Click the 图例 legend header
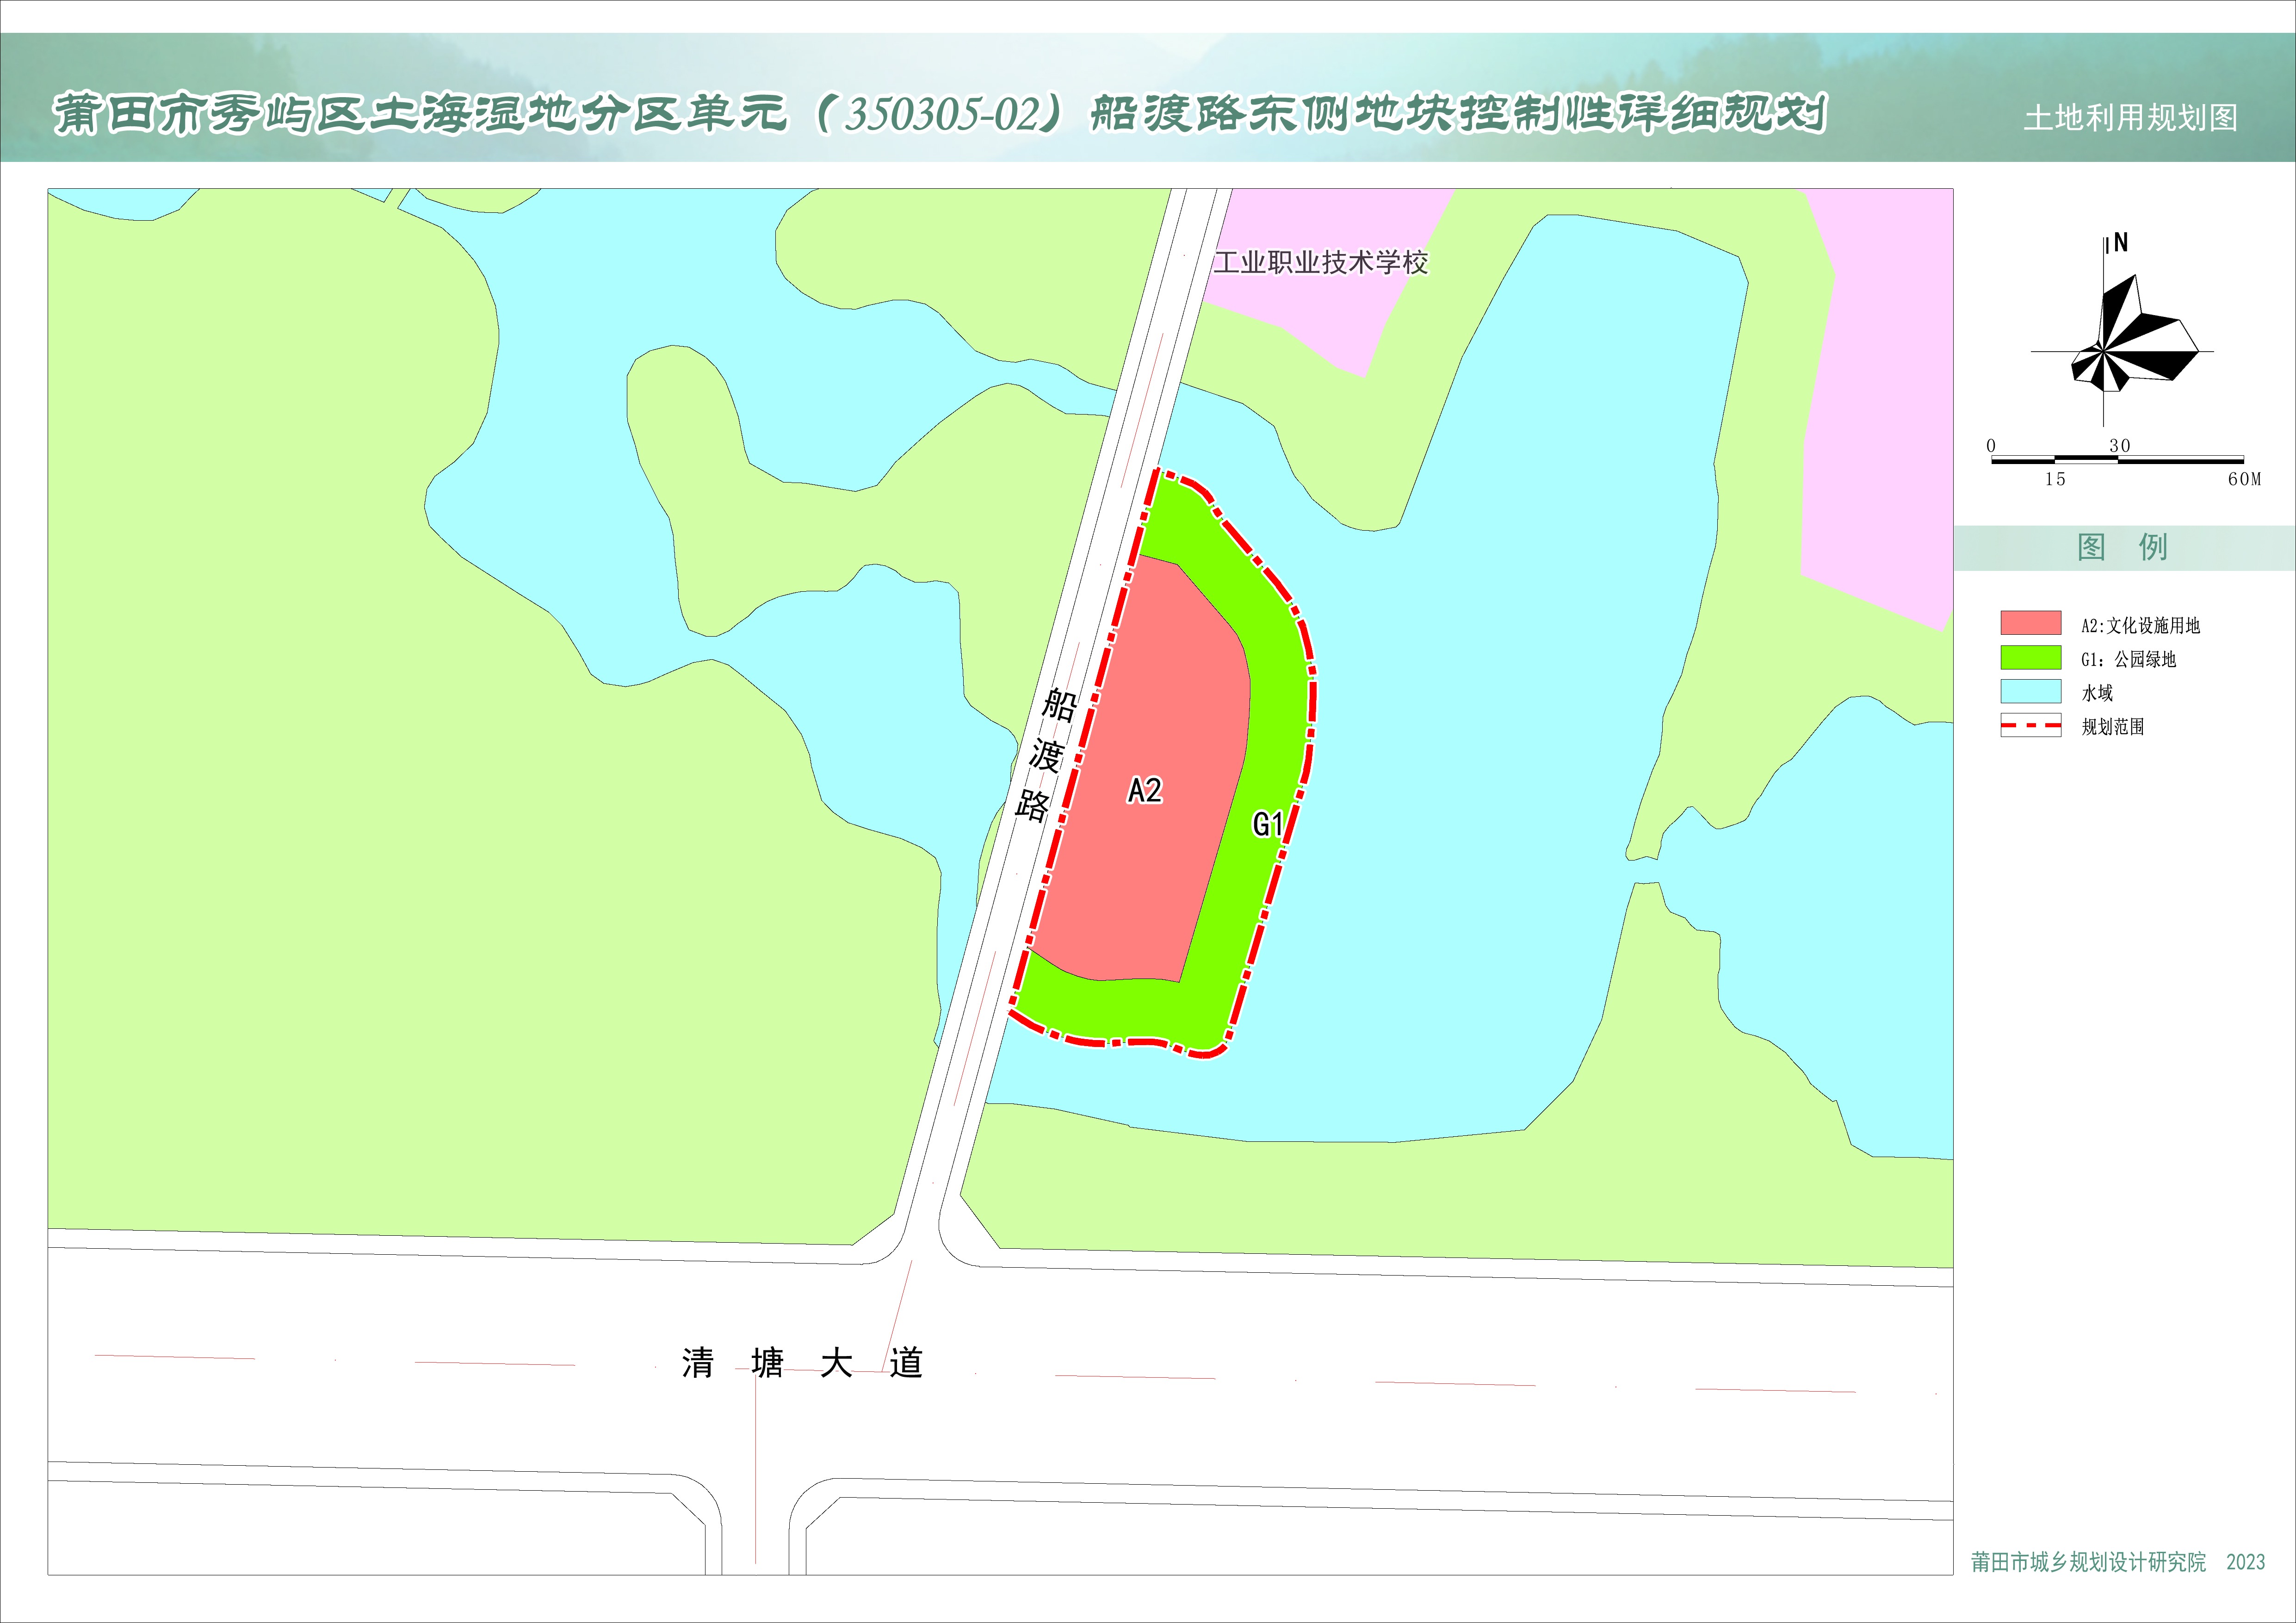2296x1623 pixels. coord(2122,547)
